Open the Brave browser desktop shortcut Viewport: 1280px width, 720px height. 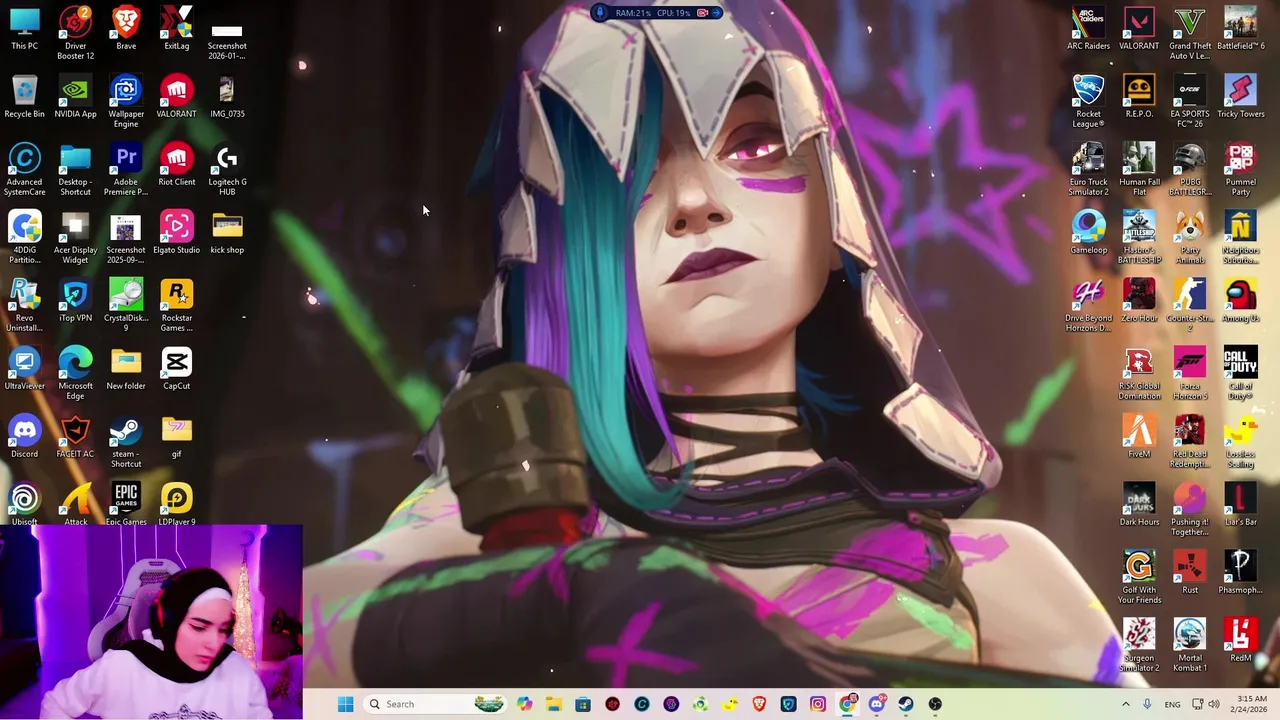126,29
